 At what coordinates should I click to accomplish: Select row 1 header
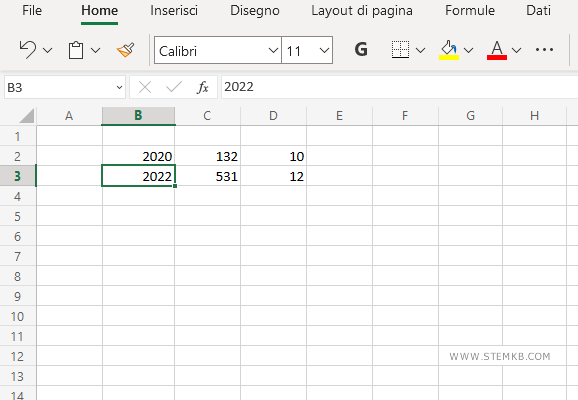18,136
